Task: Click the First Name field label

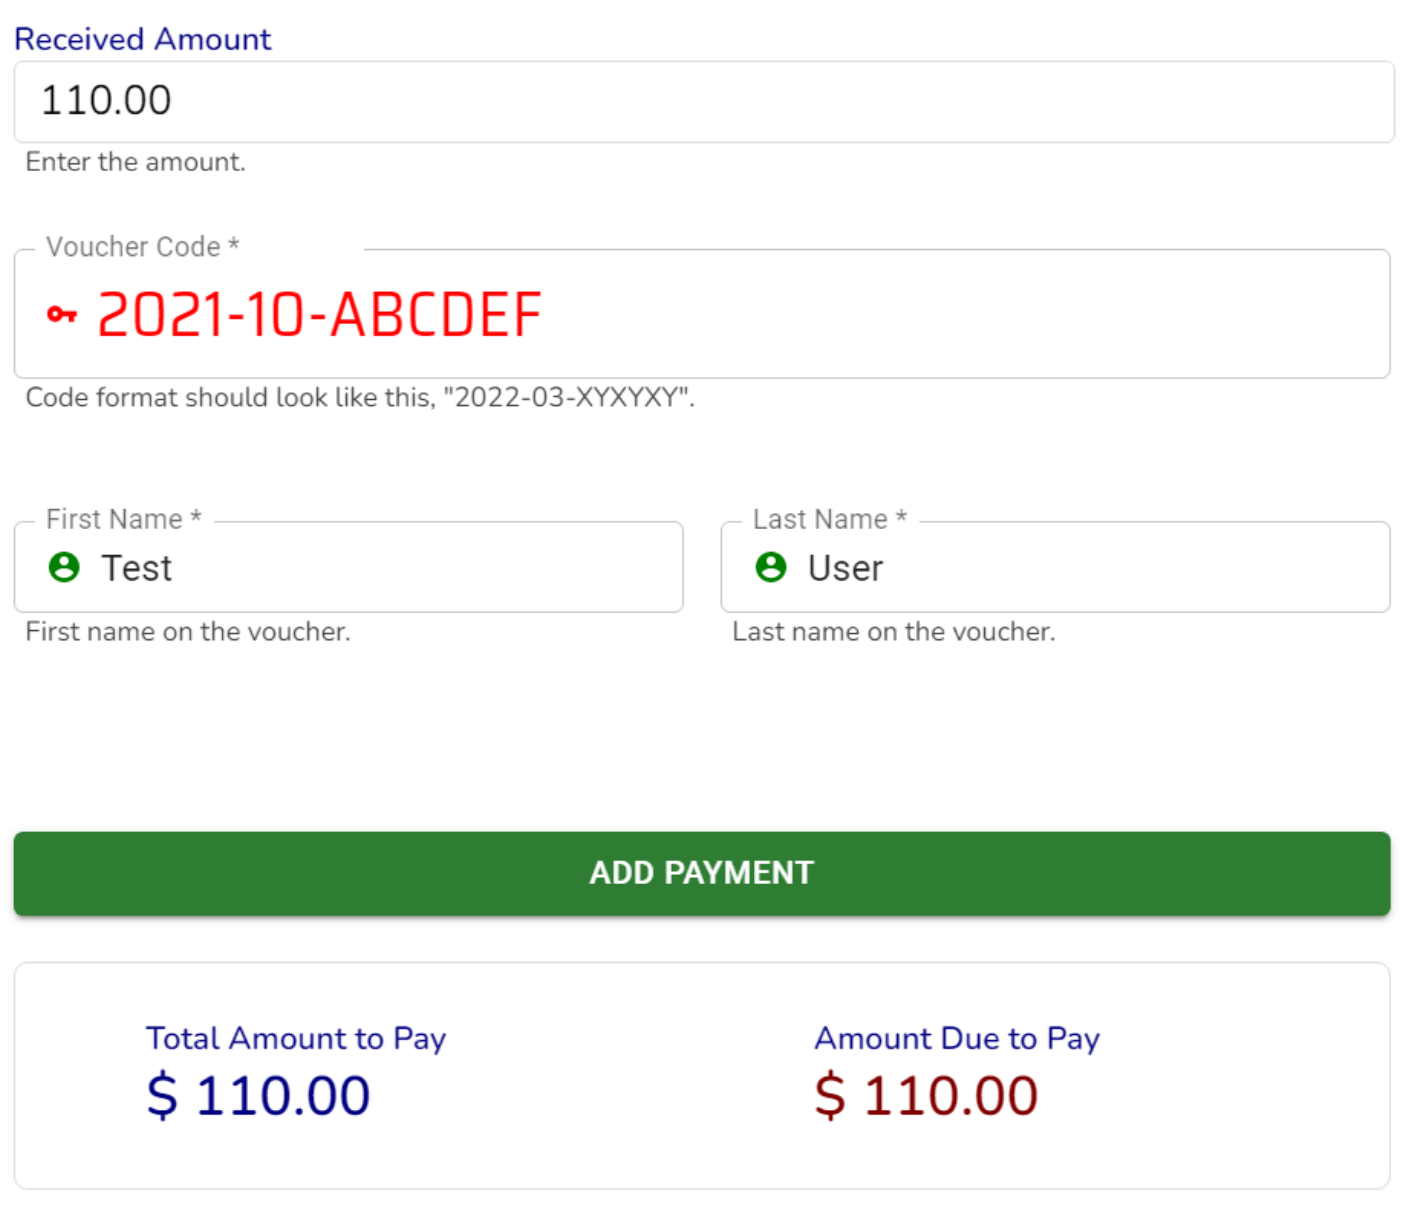Action: point(123,519)
